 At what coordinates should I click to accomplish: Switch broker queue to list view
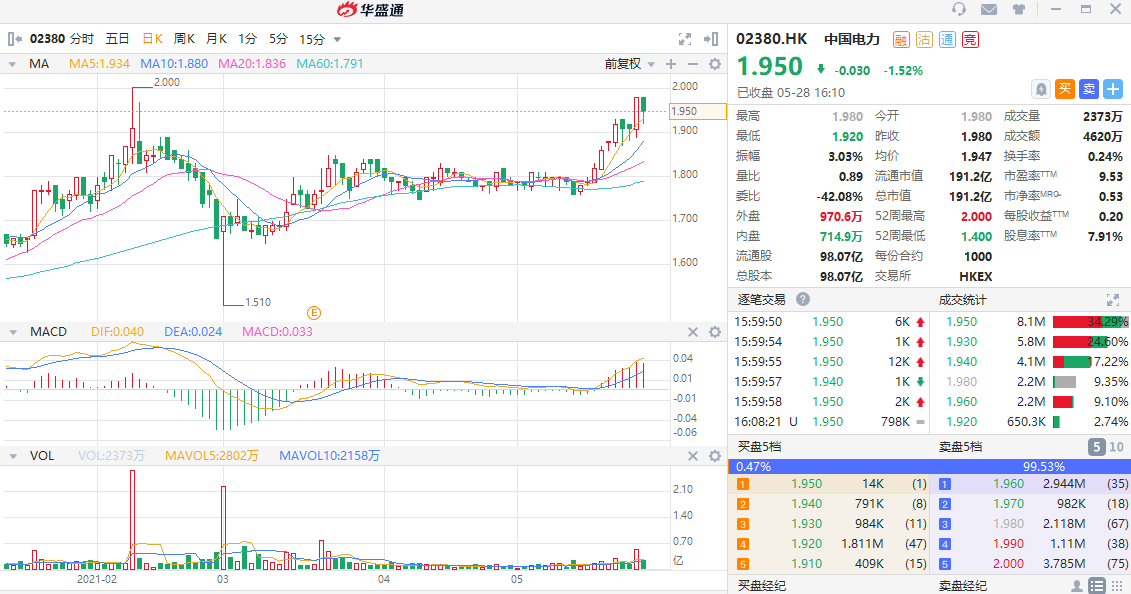(1097, 586)
